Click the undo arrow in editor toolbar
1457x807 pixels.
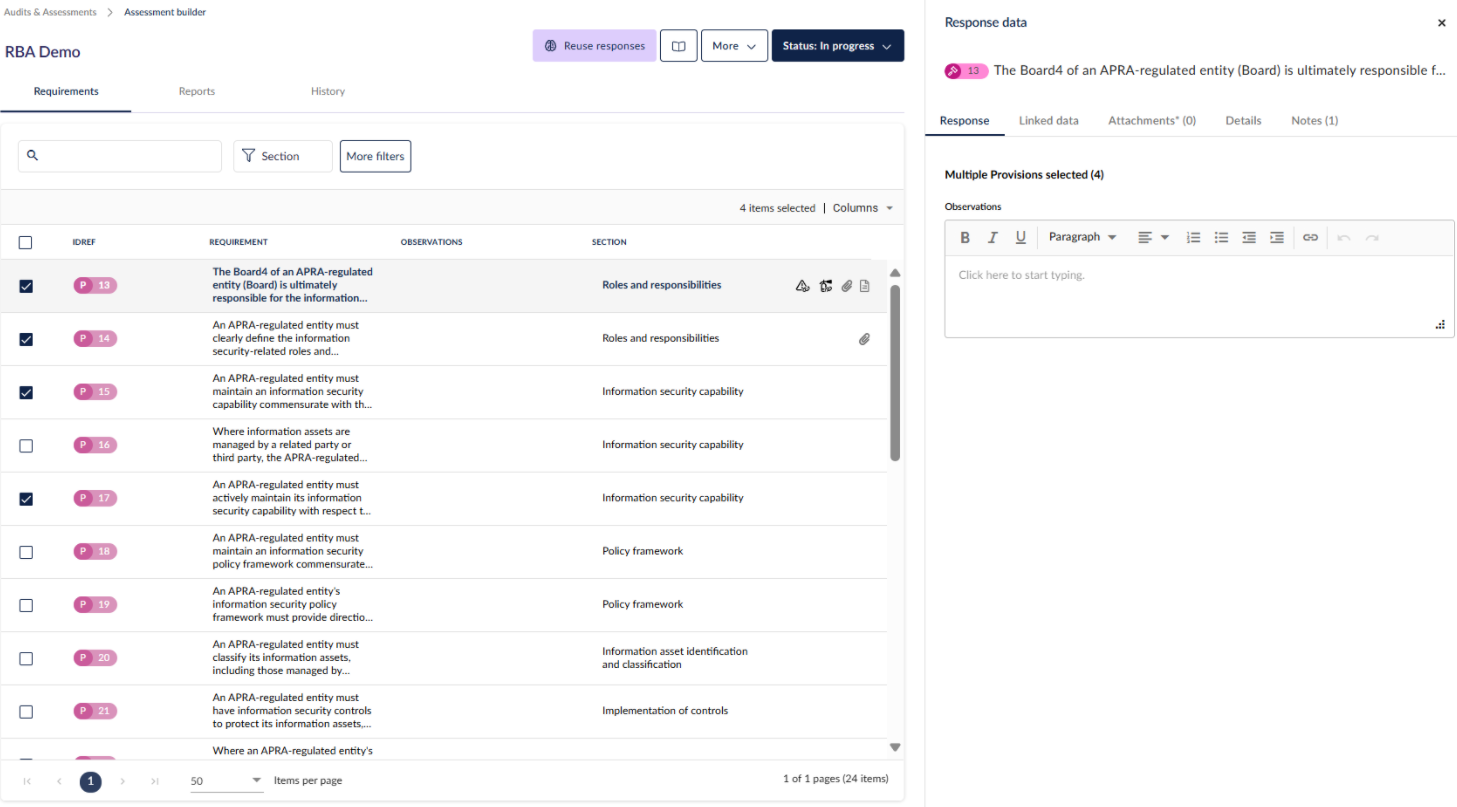click(x=1344, y=238)
